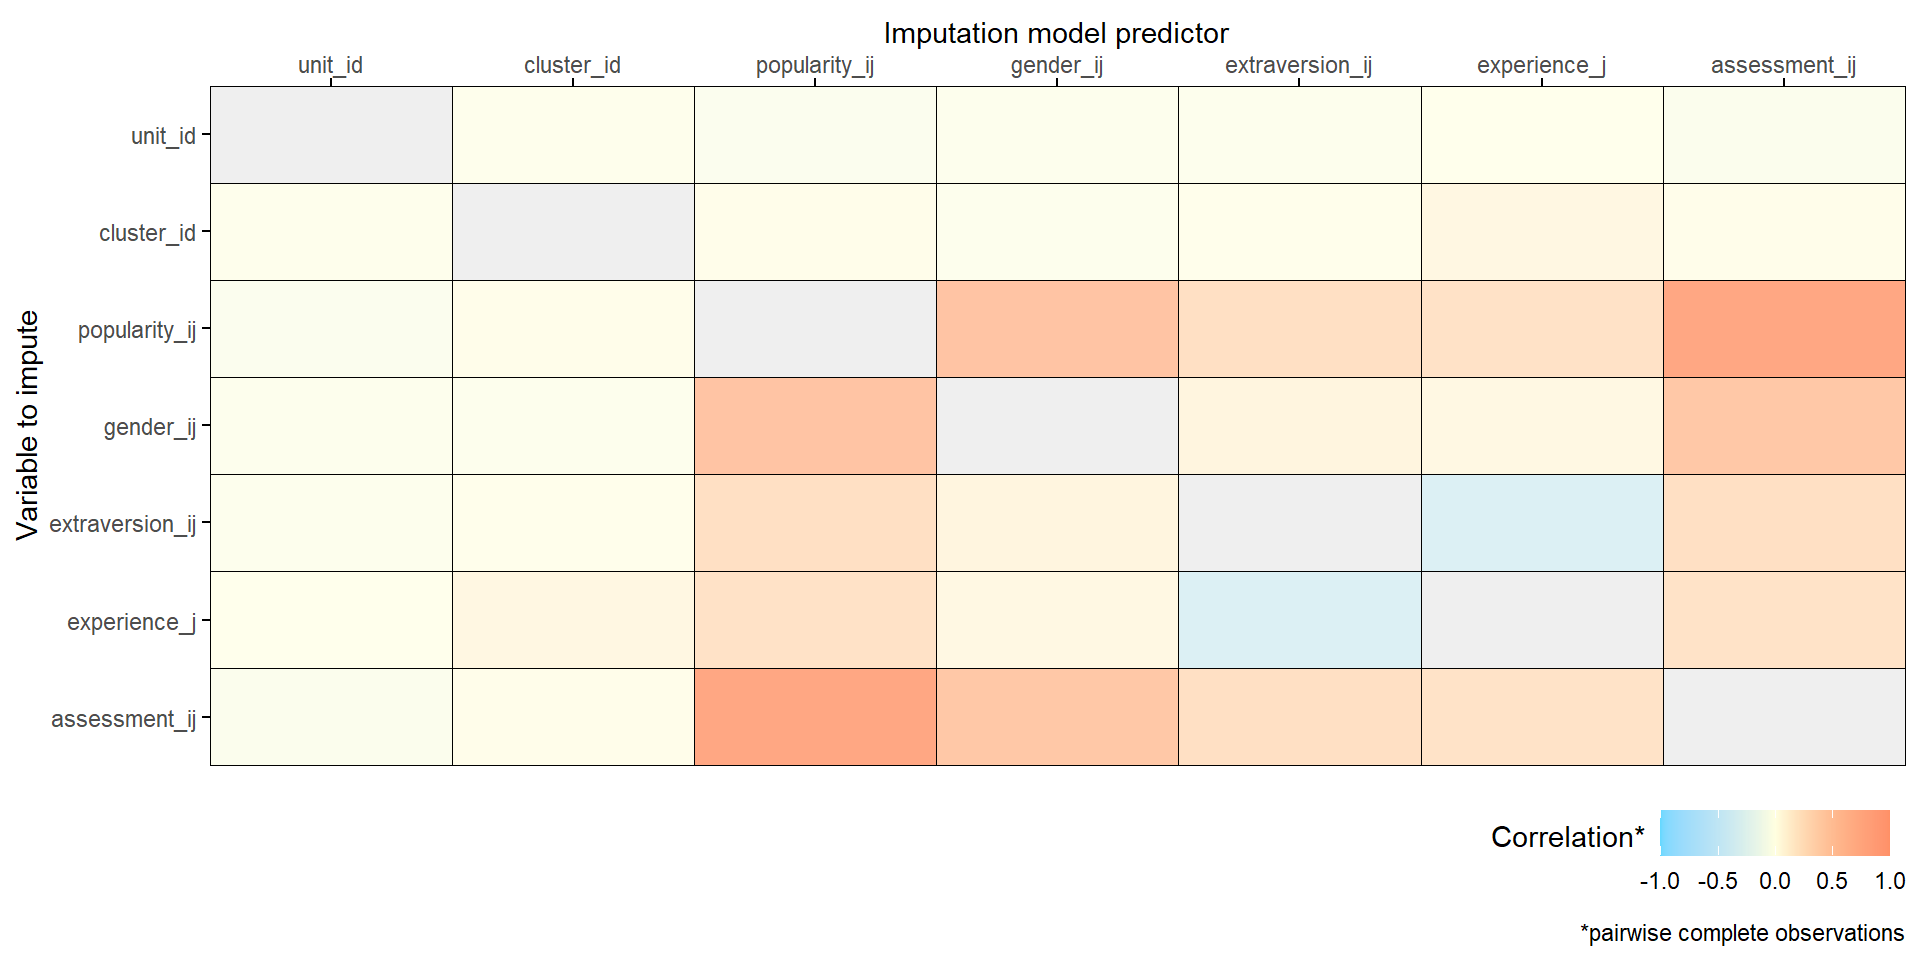Click the "Variable to impute" axis title
This screenshot has height=960, width=1920.
(28, 425)
